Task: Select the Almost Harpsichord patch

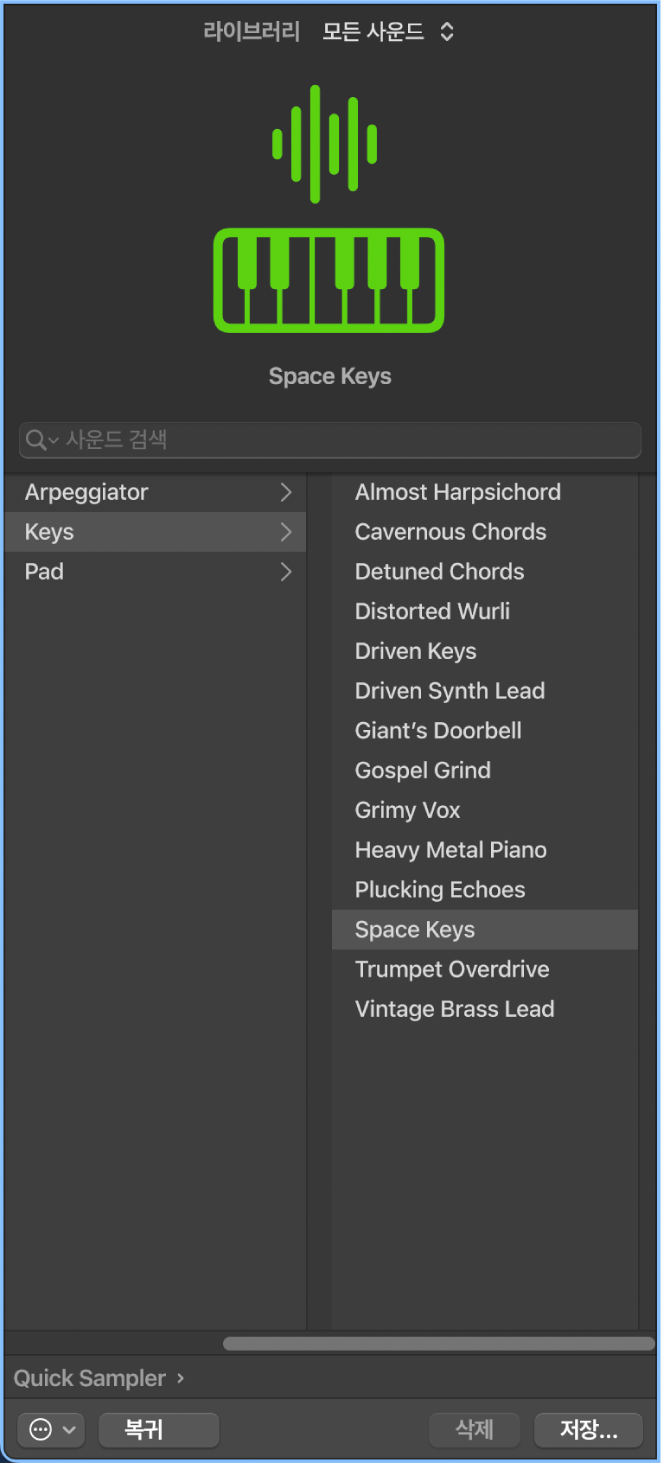Action: pos(458,492)
